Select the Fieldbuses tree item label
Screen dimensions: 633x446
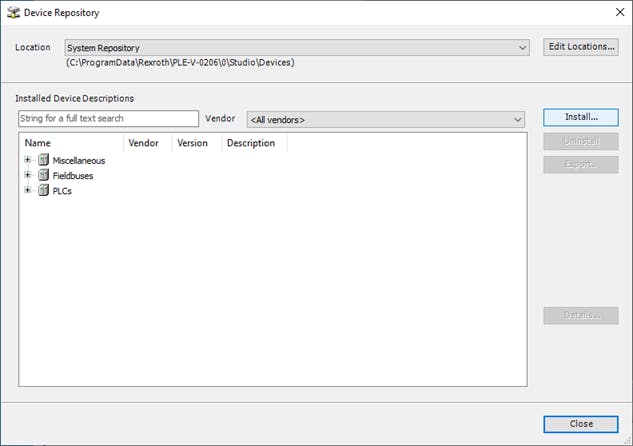point(73,175)
